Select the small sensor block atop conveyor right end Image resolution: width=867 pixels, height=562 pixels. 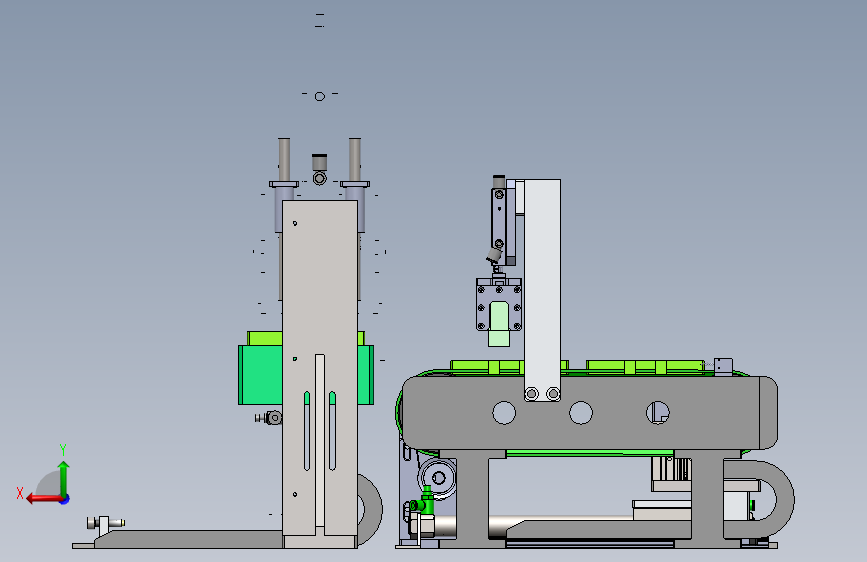coord(723,367)
